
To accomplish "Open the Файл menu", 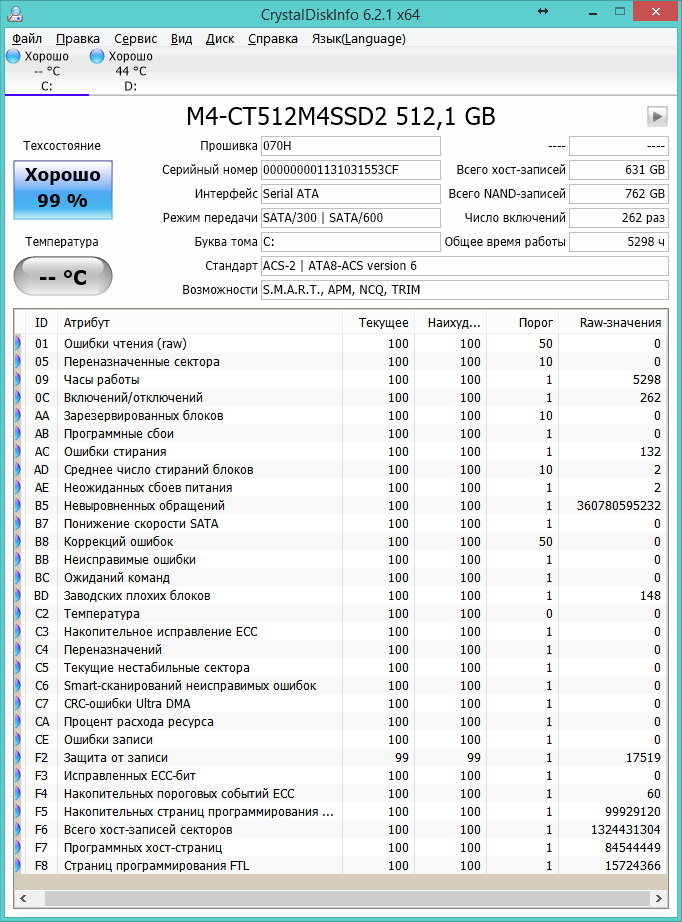I will [x=26, y=39].
